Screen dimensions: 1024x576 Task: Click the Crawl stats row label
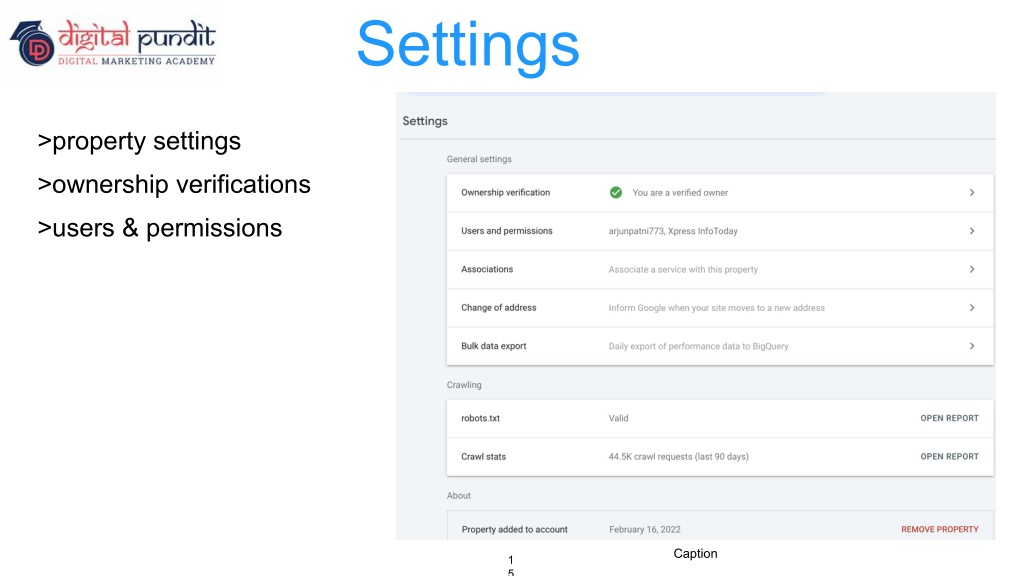(483, 457)
